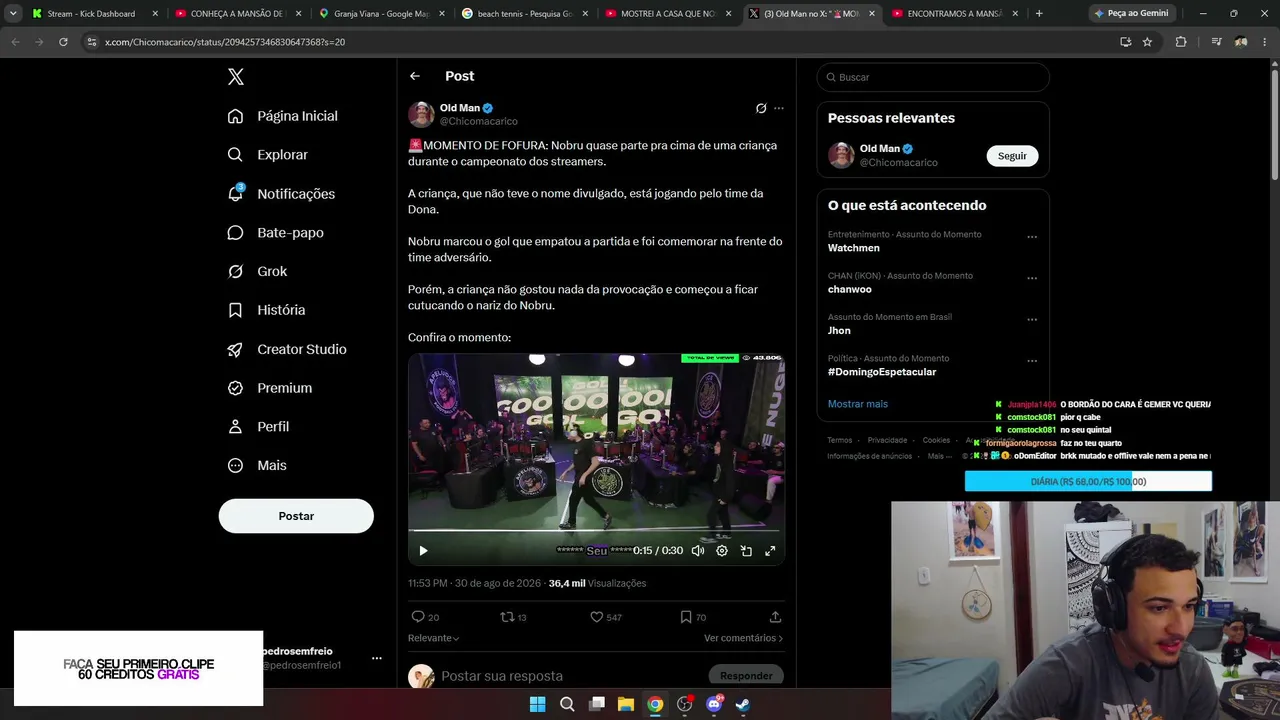Bookmark this page with the star icon

click(x=1147, y=42)
